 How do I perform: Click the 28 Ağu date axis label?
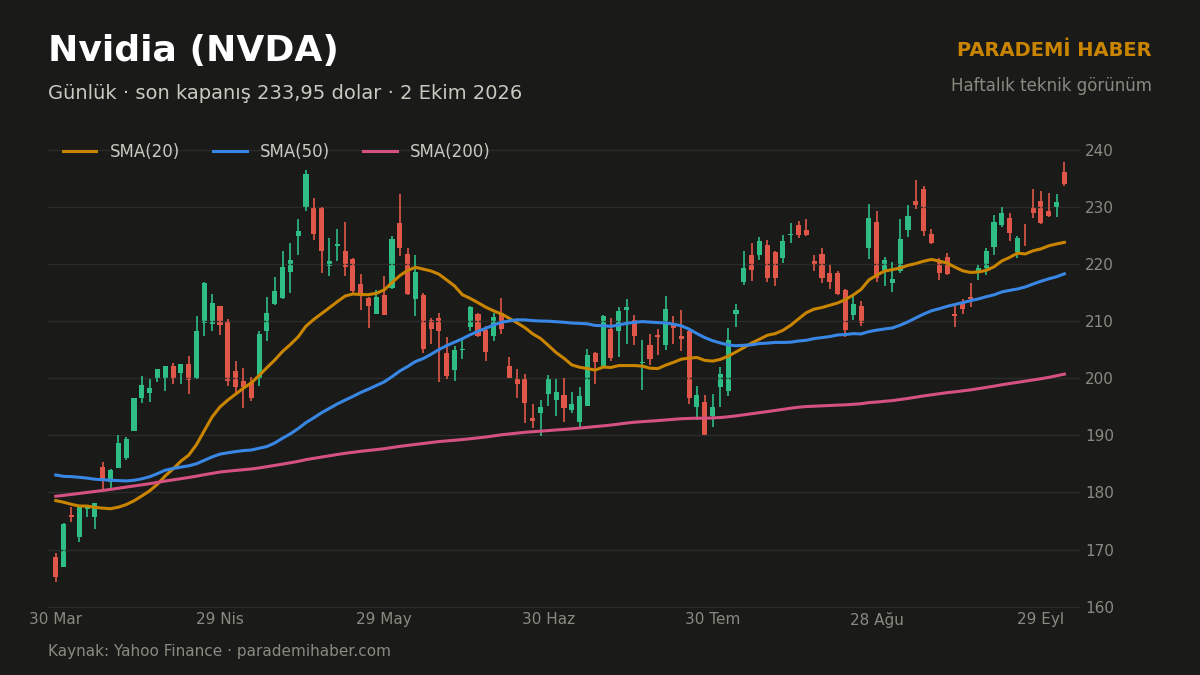(877, 619)
